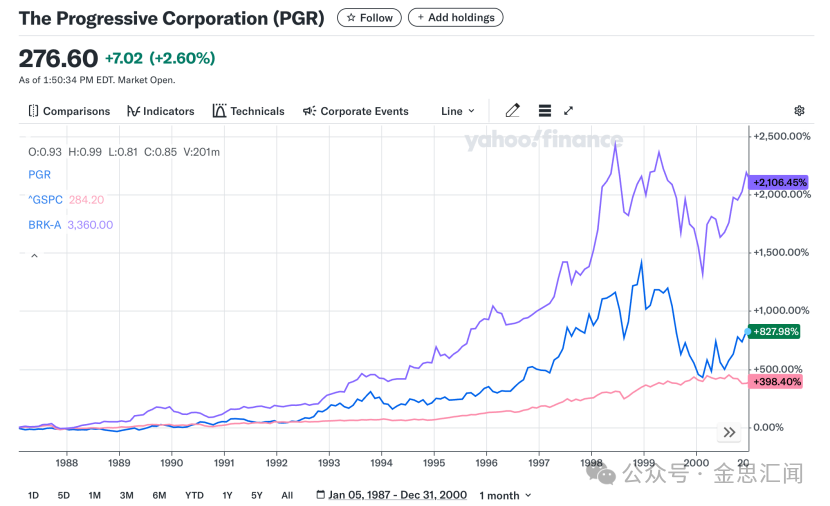This screenshot has height=506, width=830.
Task: Expand chart to full screen
Action: tap(568, 111)
